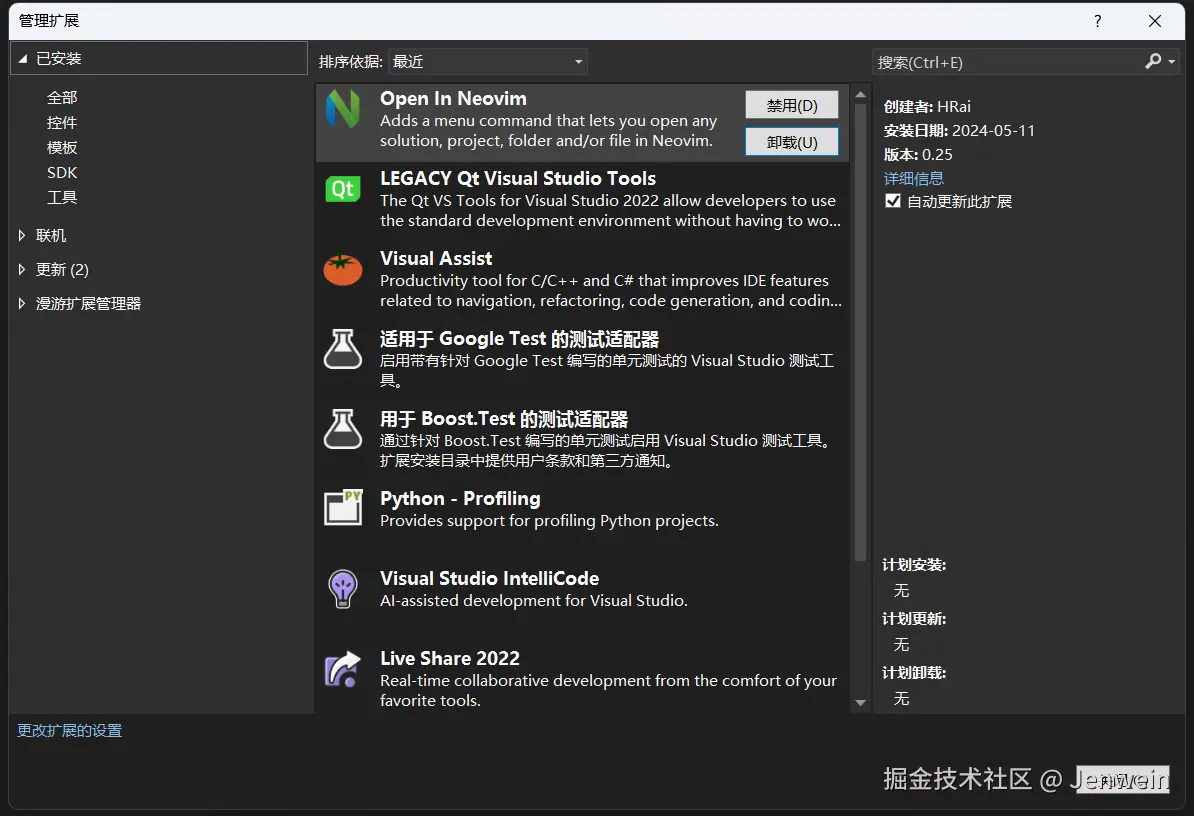
Task: Select the Live Share 2022 title
Action: 450,658
